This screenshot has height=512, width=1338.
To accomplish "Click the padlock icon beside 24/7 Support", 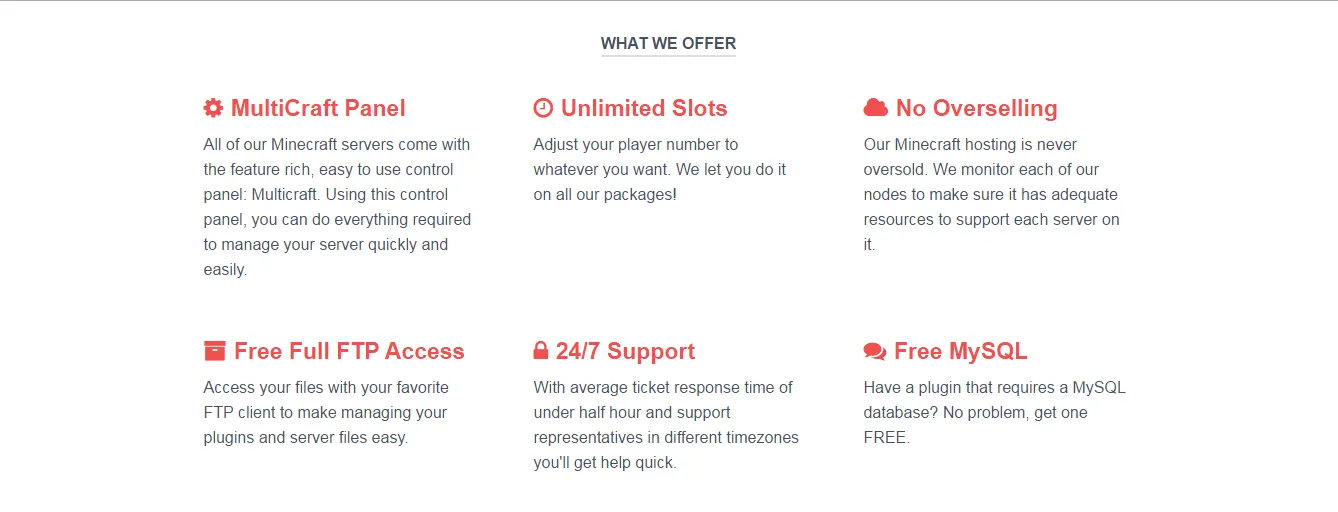I will (x=541, y=351).
